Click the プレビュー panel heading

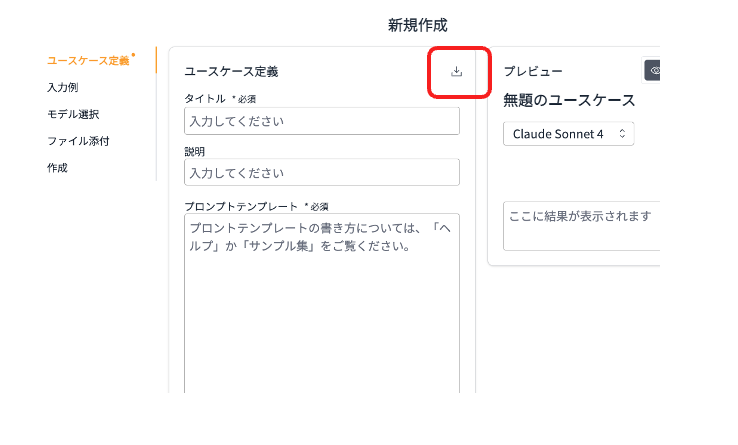[x=533, y=72]
